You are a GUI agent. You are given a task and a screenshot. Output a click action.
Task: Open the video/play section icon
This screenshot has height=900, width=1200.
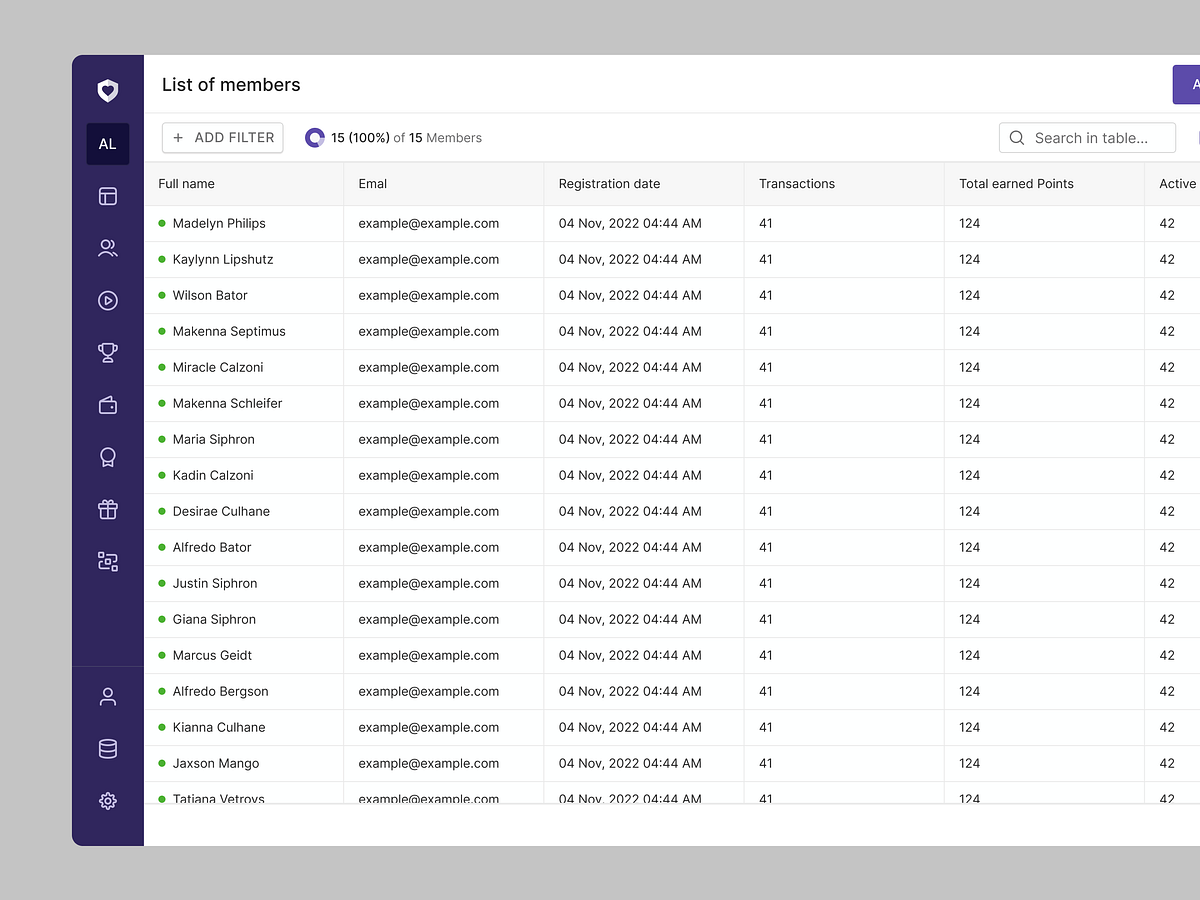107,300
